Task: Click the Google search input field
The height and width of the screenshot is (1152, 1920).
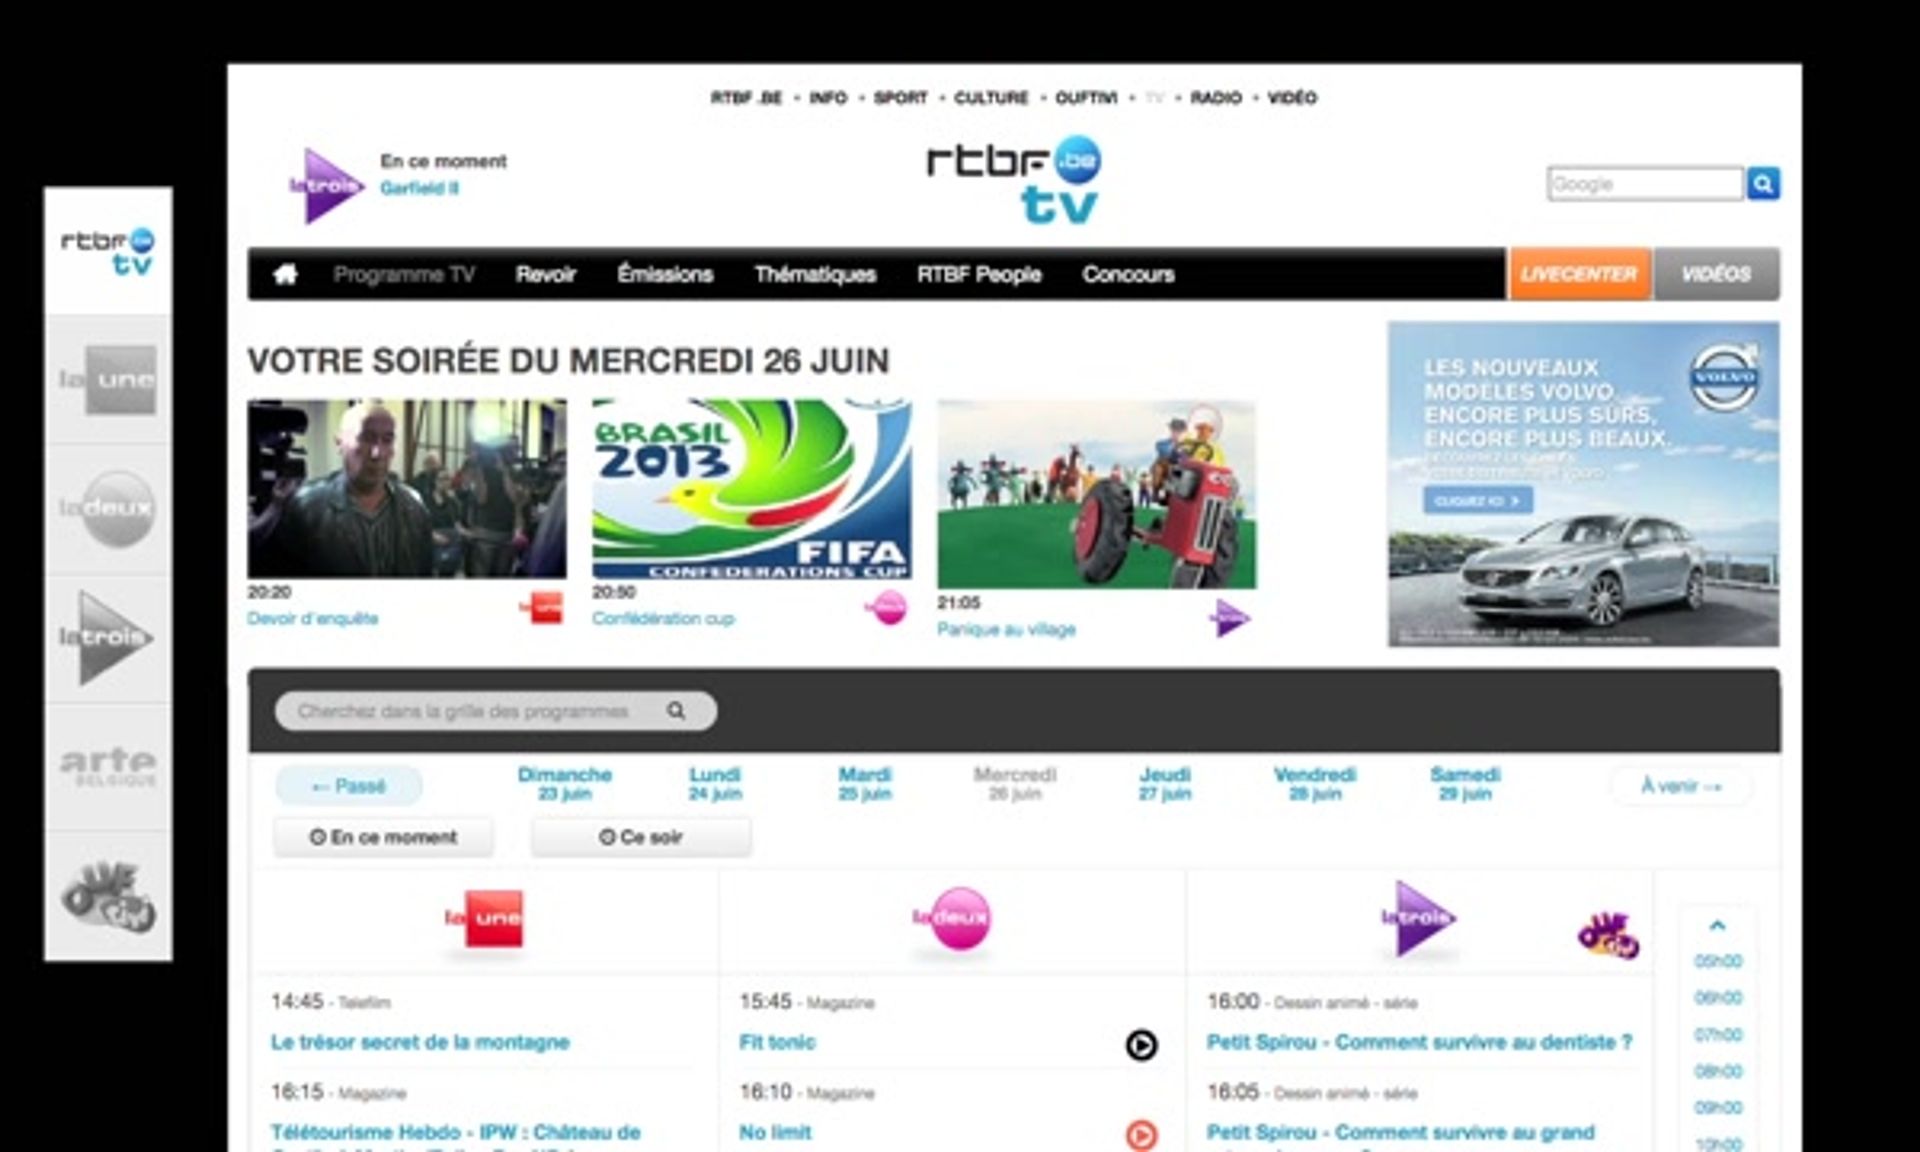Action: [x=1644, y=184]
